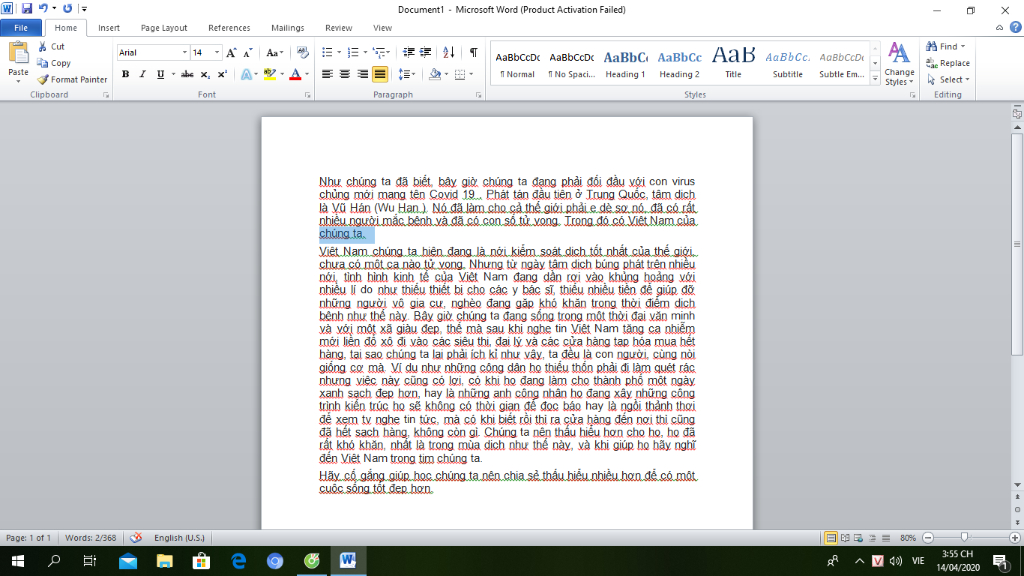Viewport: 1024px width, 576px height.
Task: Click the Save icon in the Quick Access Toolbar
Action: pos(27,8)
